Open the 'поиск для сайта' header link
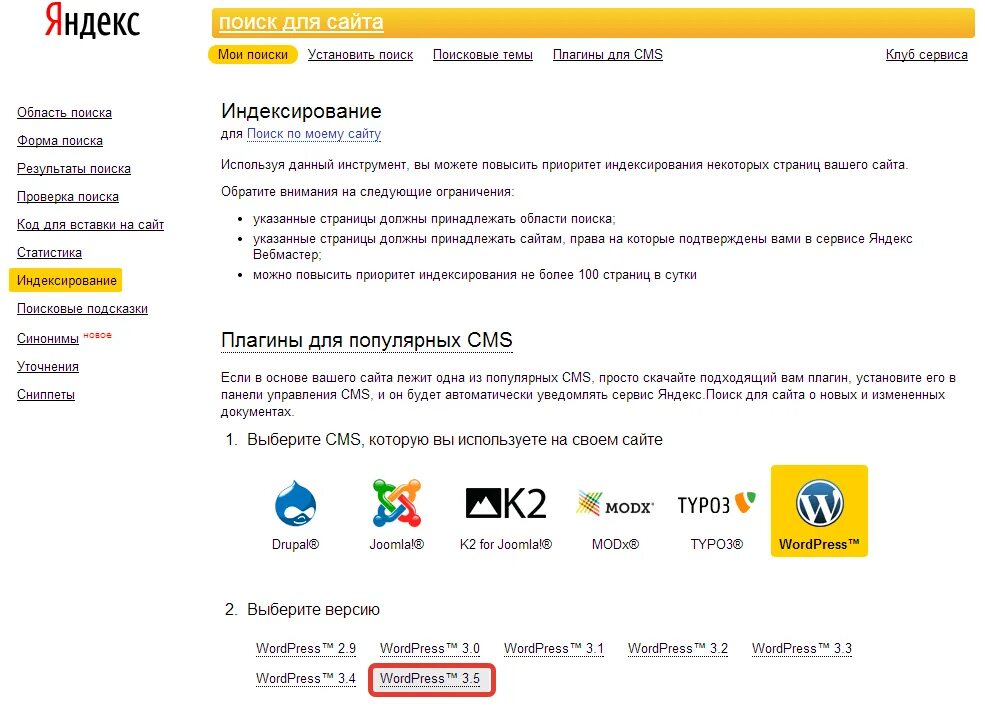Viewport: 985px width, 712px height. tap(301, 22)
